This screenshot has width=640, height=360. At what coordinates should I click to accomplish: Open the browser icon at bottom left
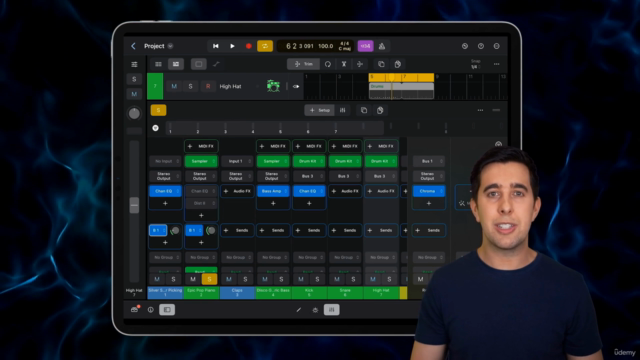tap(134, 310)
